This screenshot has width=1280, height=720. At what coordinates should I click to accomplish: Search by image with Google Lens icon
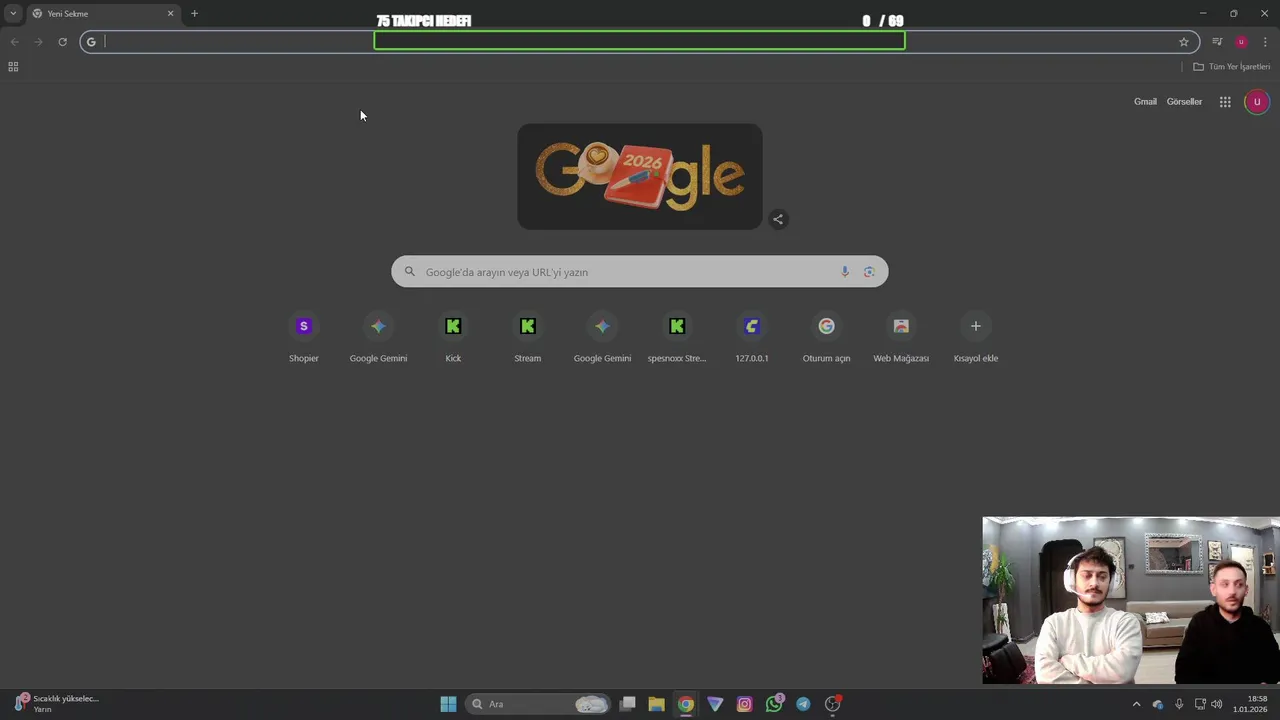869,272
